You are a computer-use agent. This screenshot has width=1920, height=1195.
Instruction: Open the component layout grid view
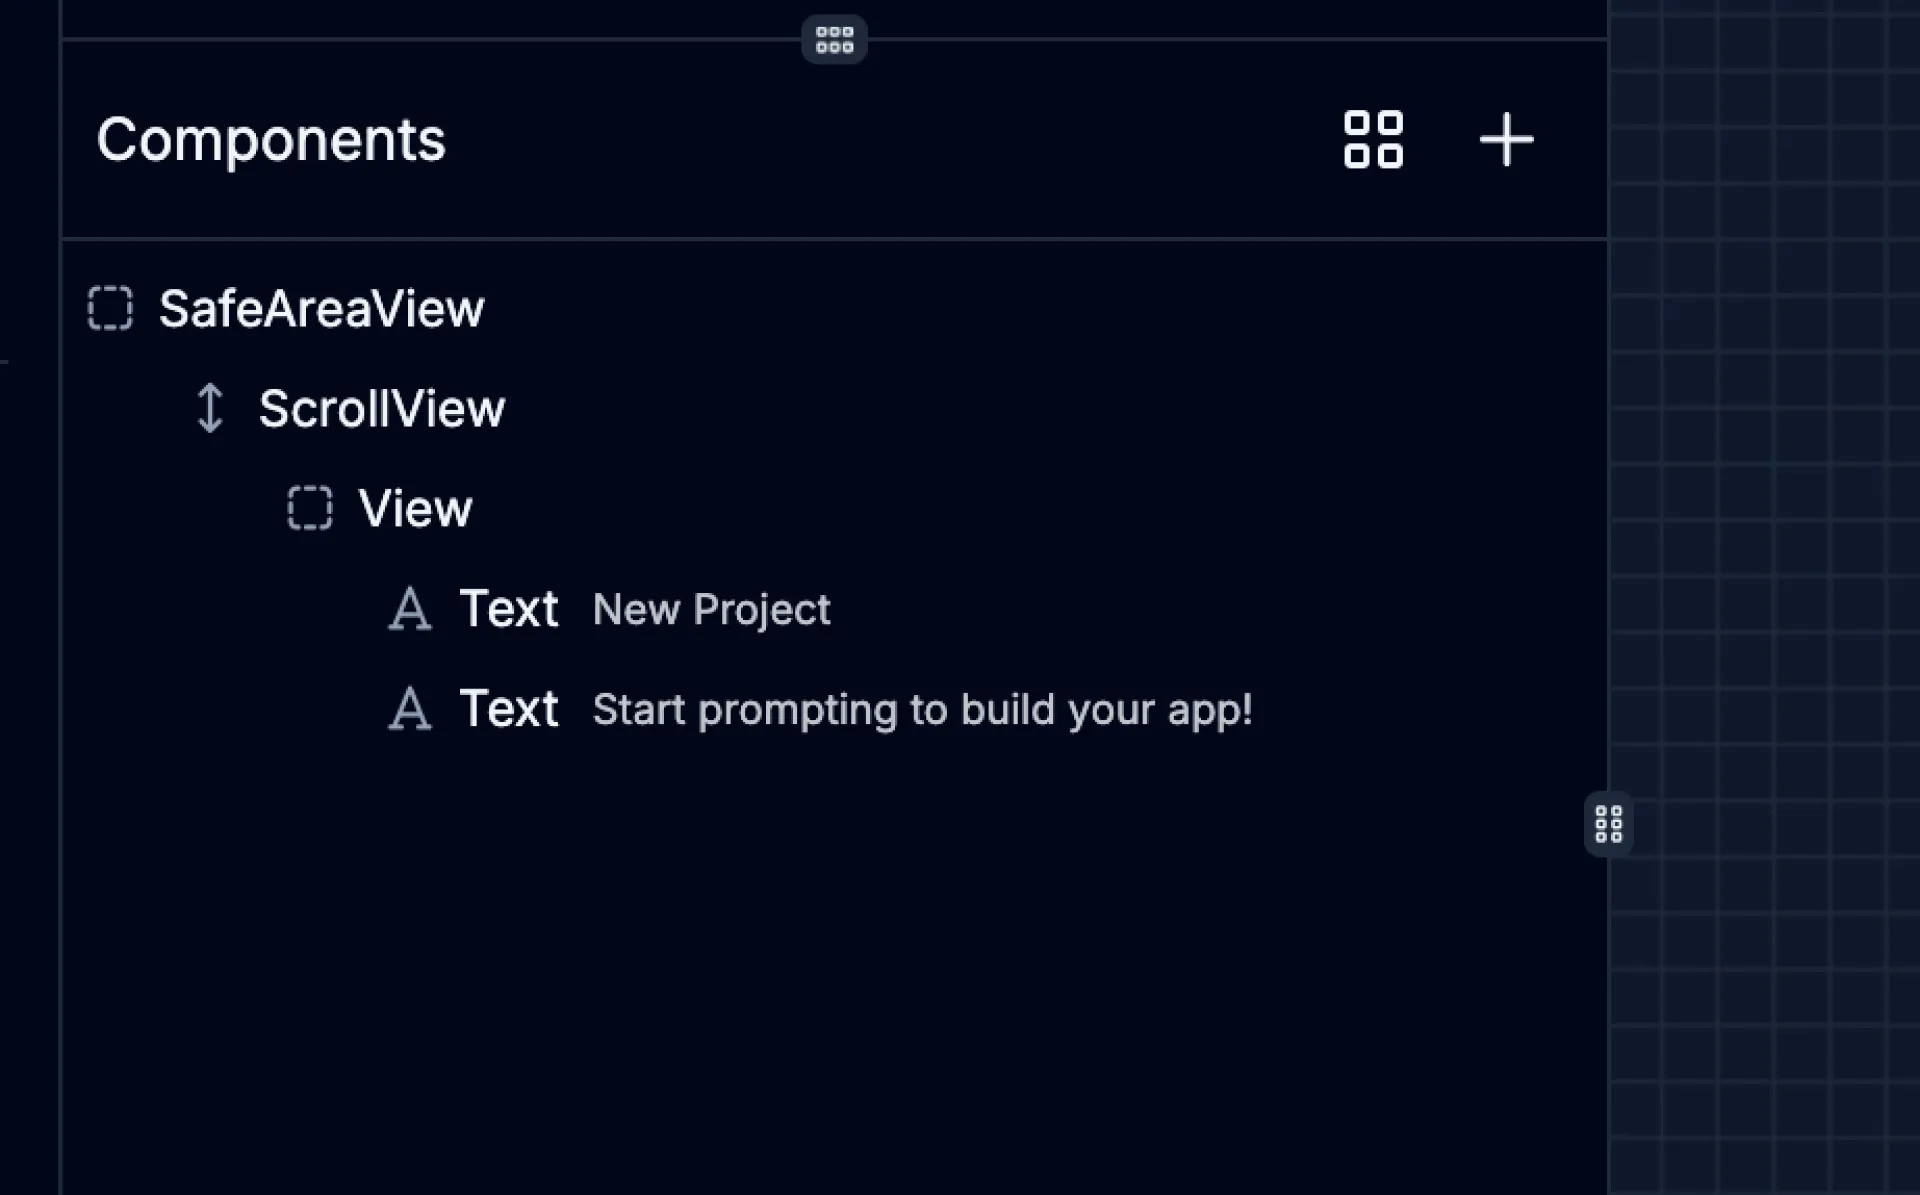click(x=1372, y=140)
